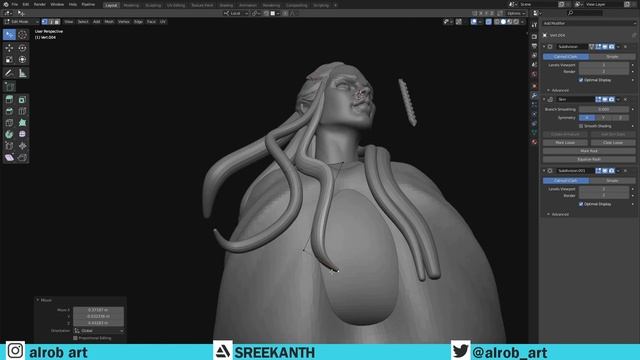The image size is (640, 360).
Task: Toggle Proportional Editing checkbox in Move panel
Action: 76,338
